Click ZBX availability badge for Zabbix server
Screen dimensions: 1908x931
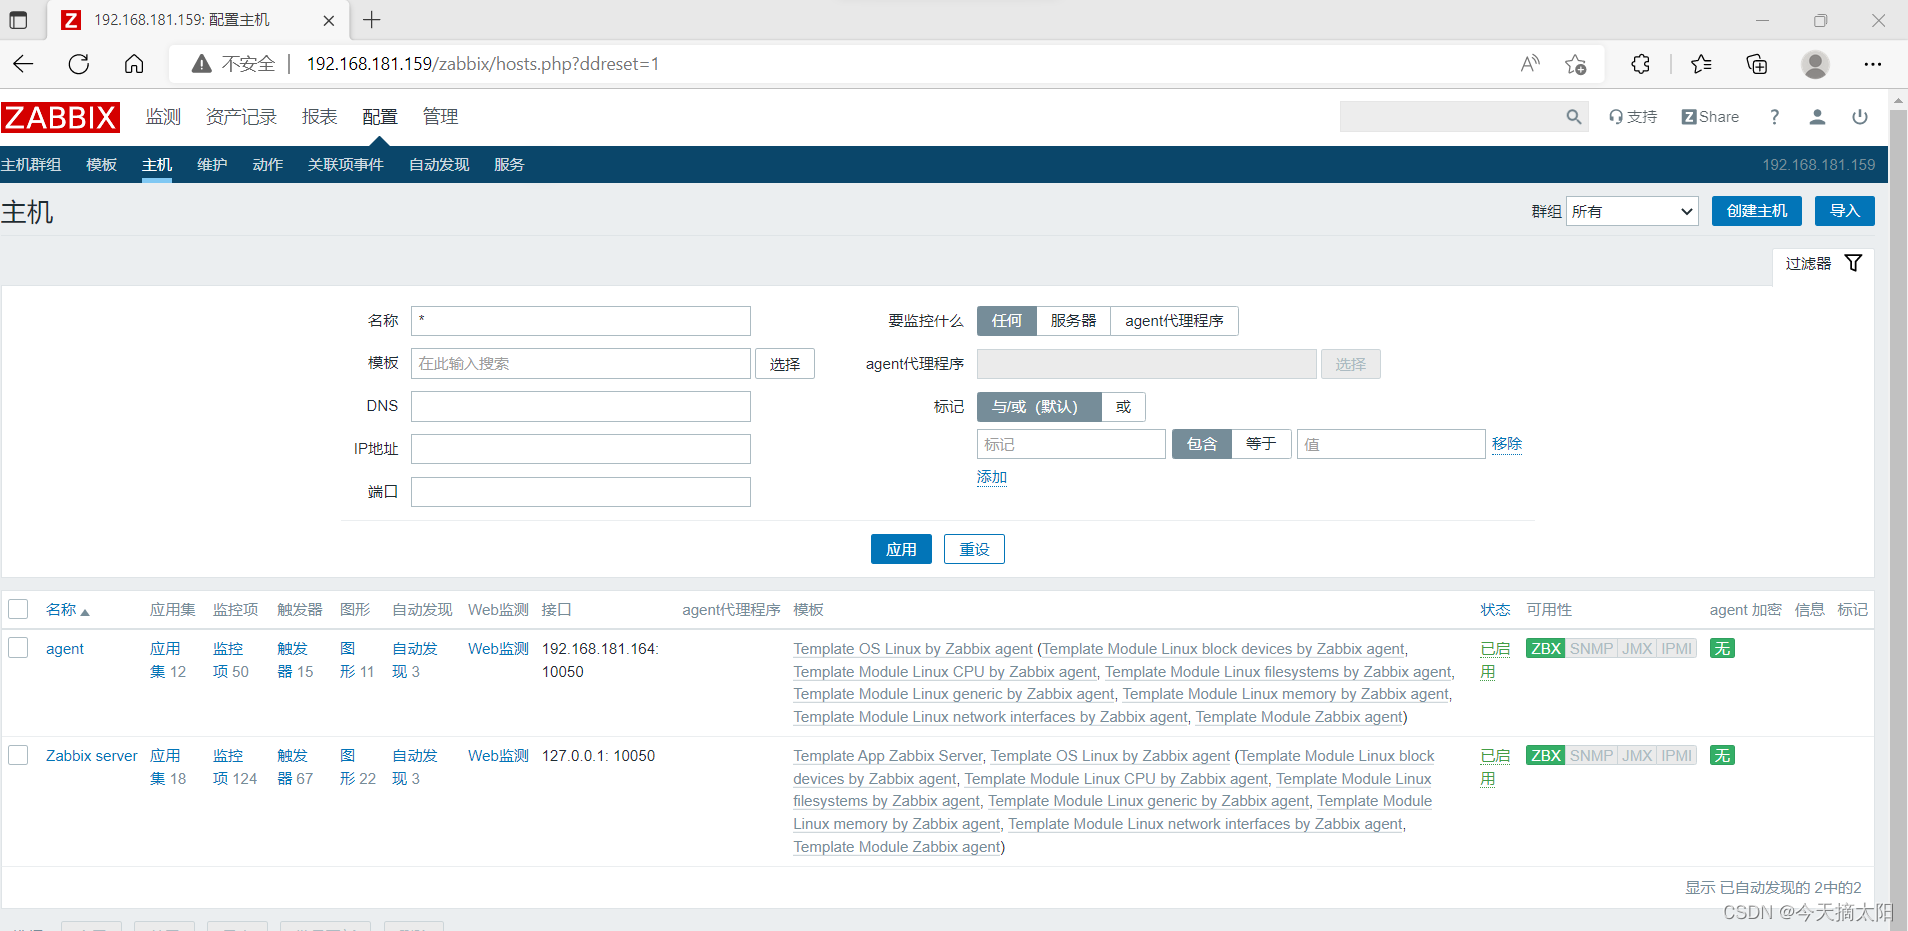[1546, 755]
